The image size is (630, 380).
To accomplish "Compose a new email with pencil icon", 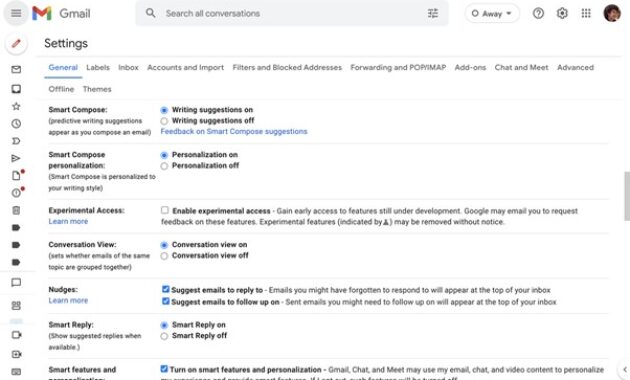I will click(16, 43).
